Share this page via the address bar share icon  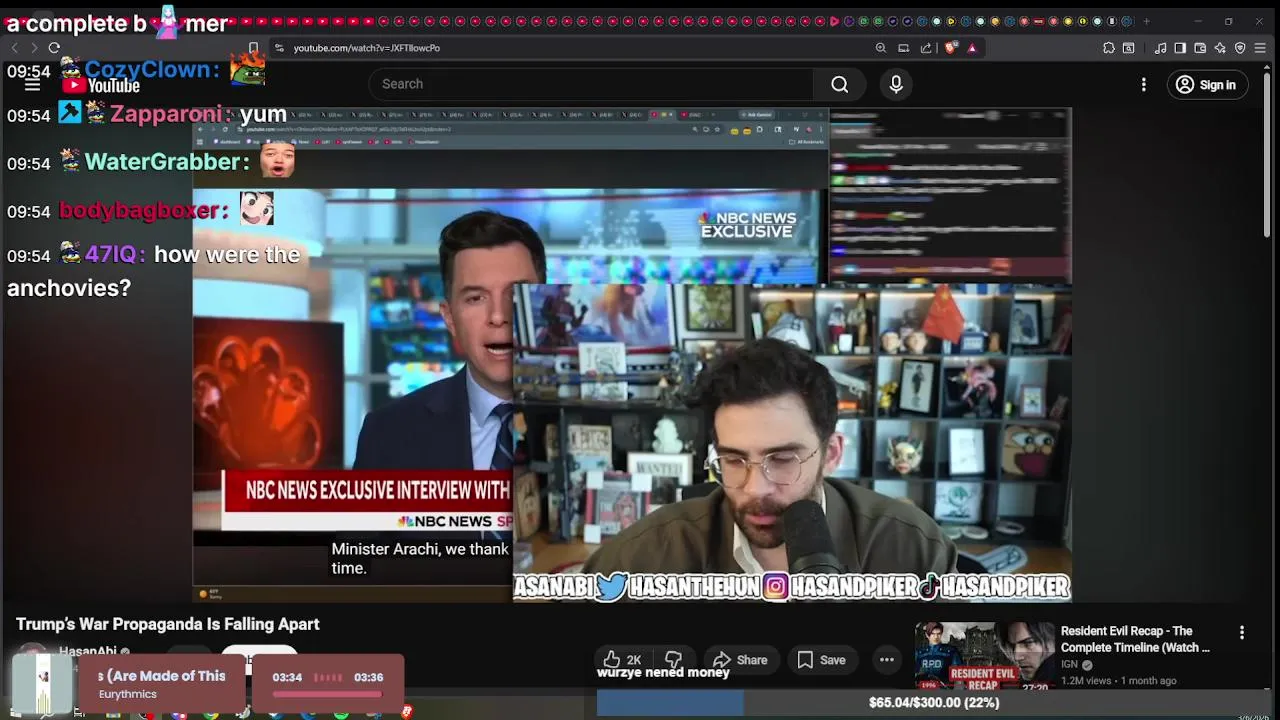[x=926, y=48]
